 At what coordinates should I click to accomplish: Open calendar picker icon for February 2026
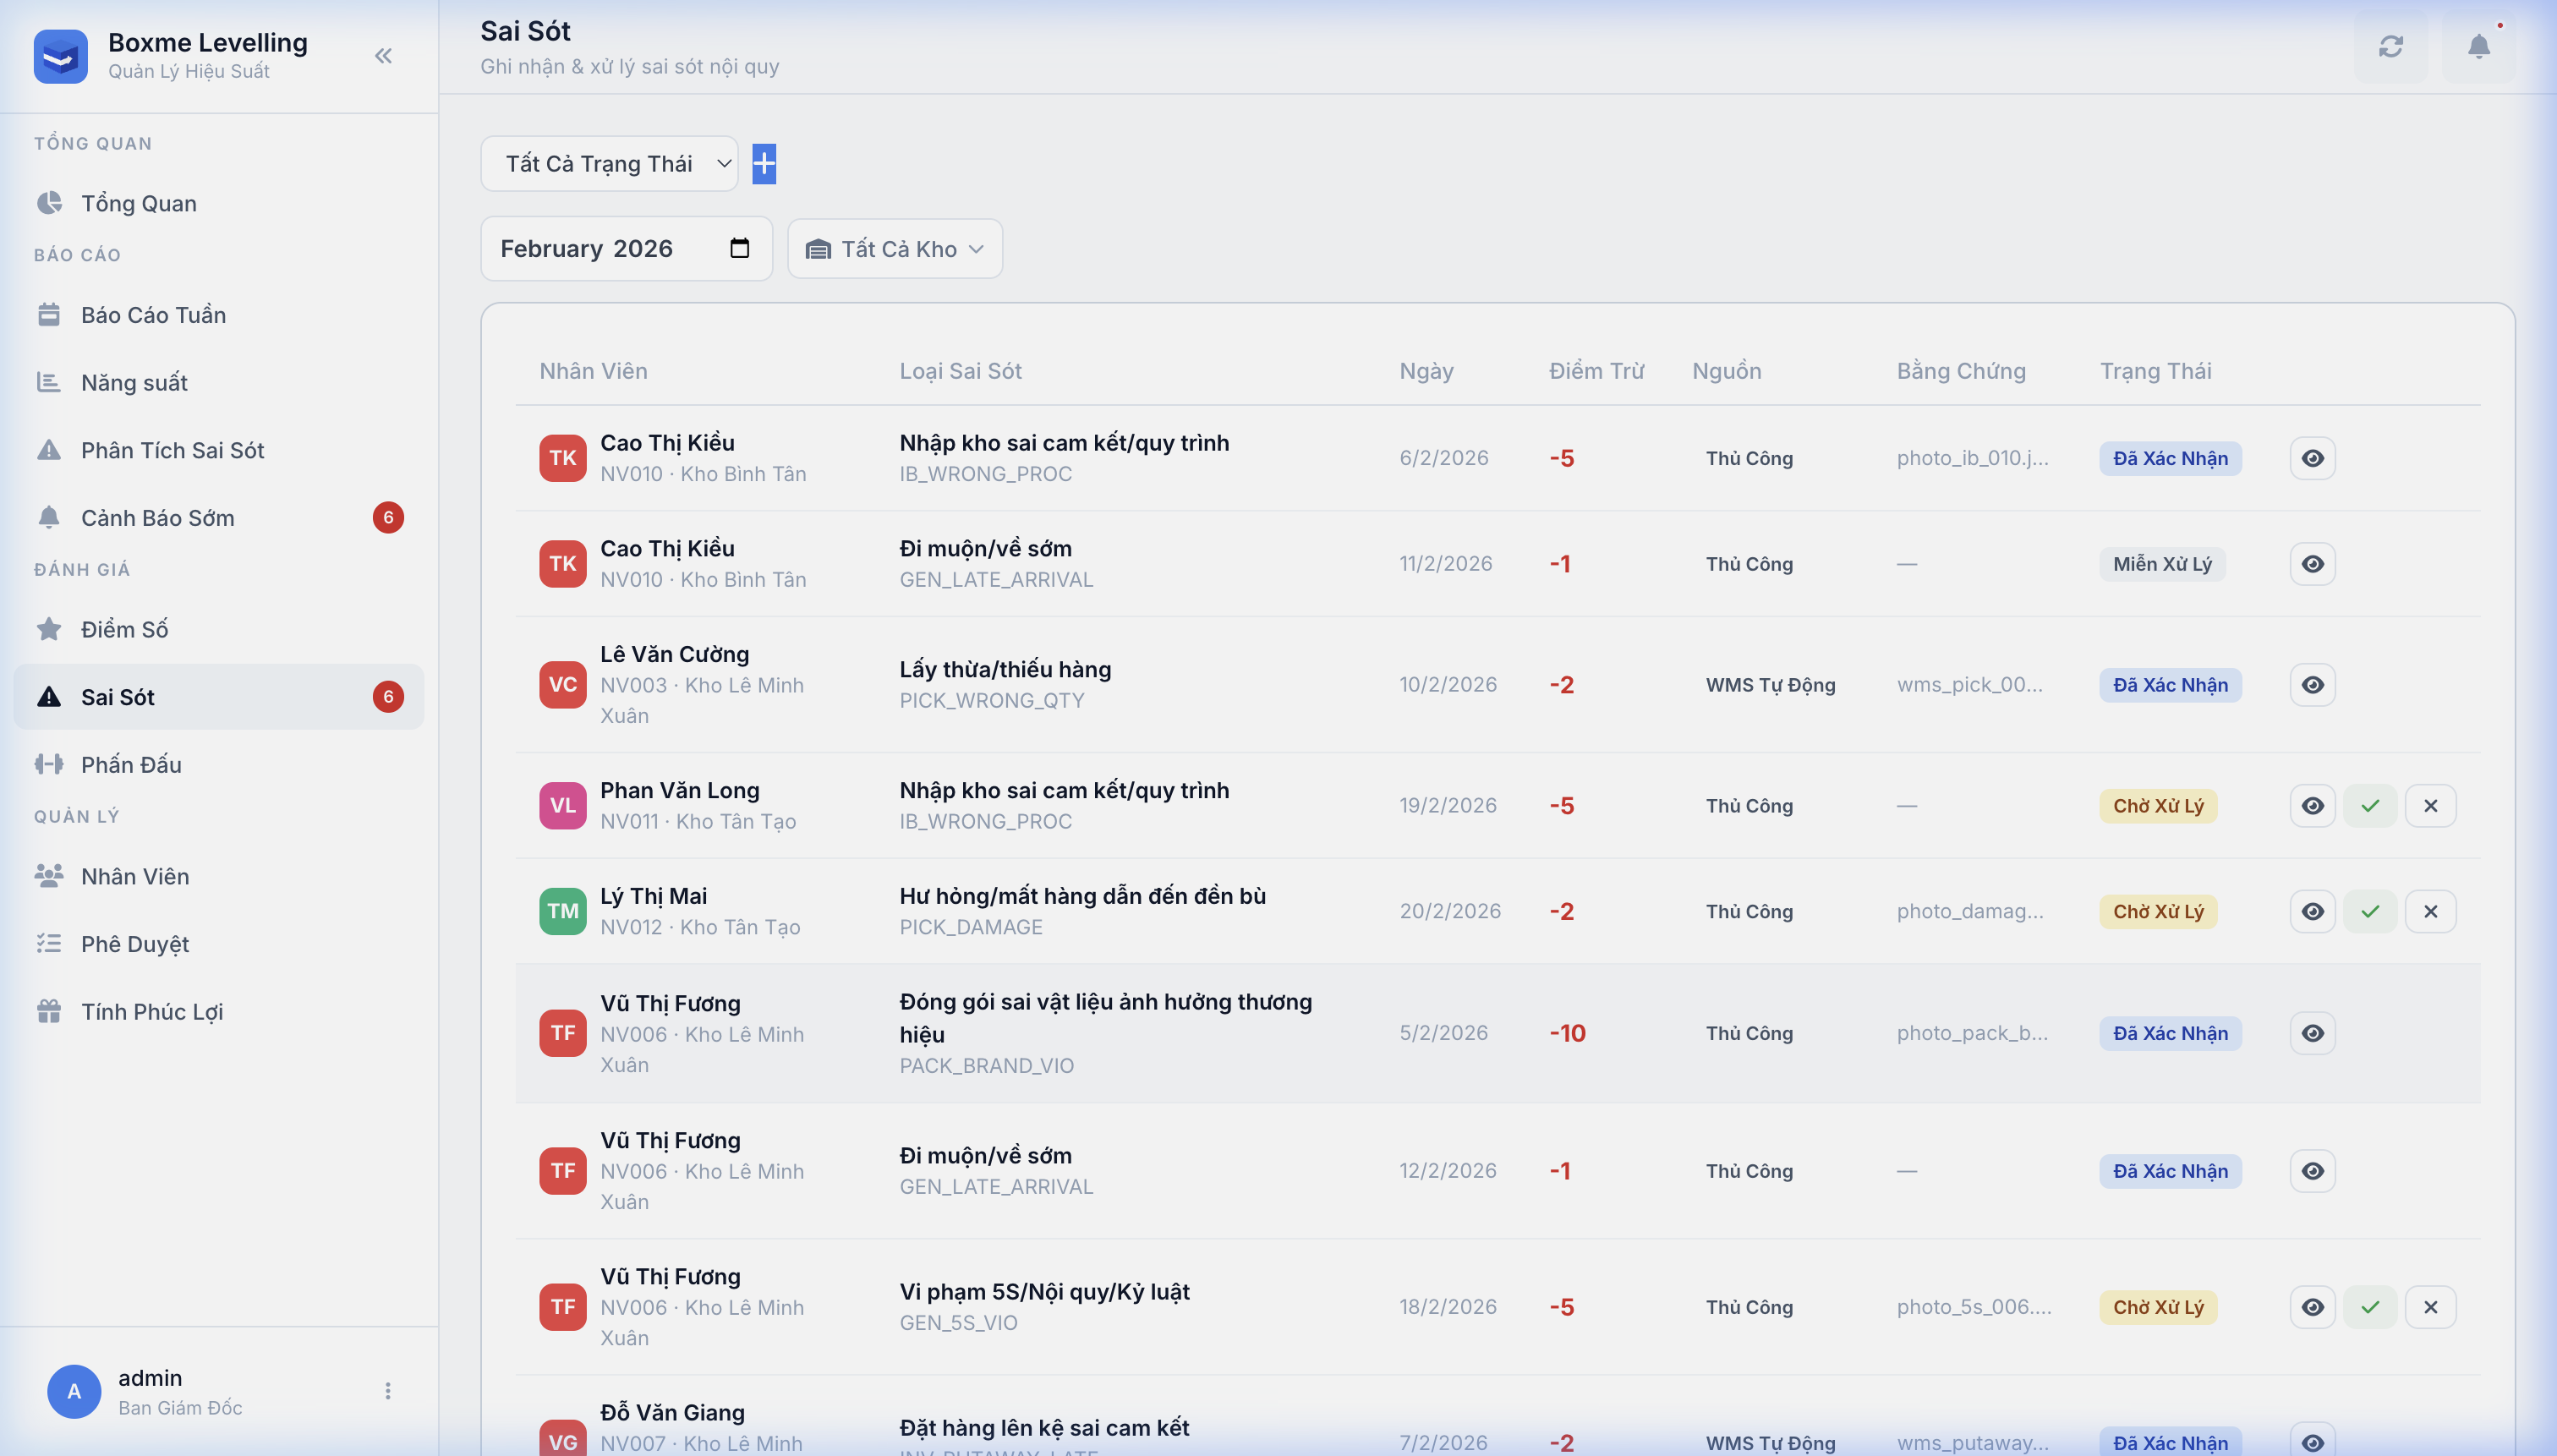739,248
